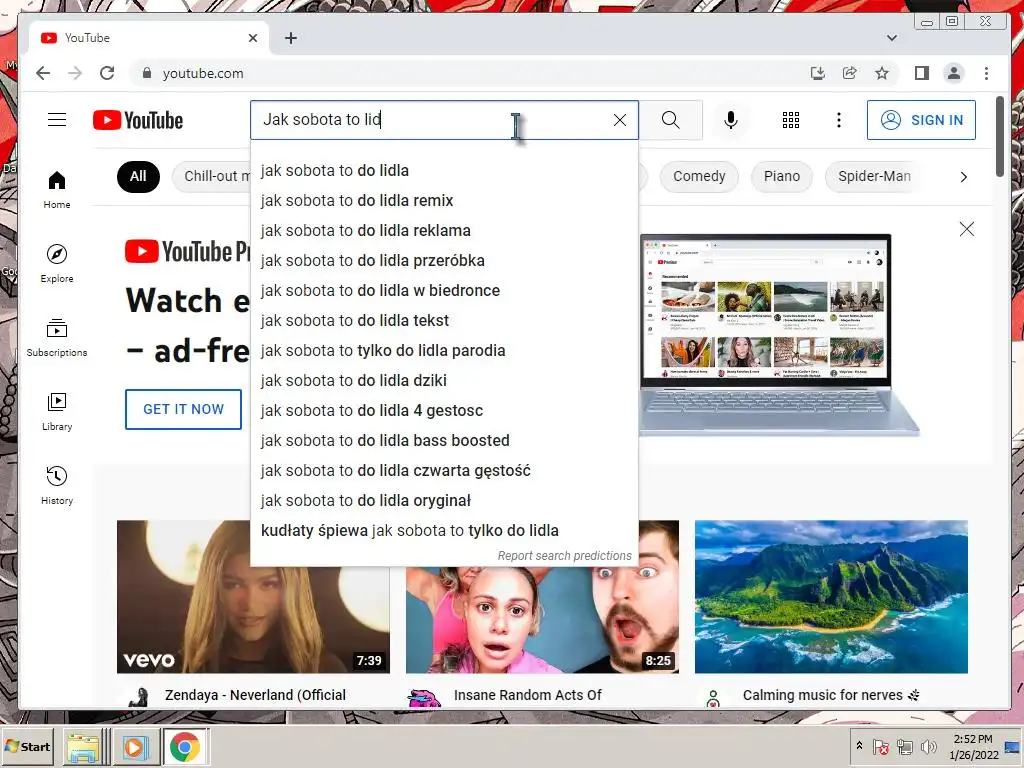
Task: Close the YouTube tab
Action: pyautogui.click(x=253, y=38)
